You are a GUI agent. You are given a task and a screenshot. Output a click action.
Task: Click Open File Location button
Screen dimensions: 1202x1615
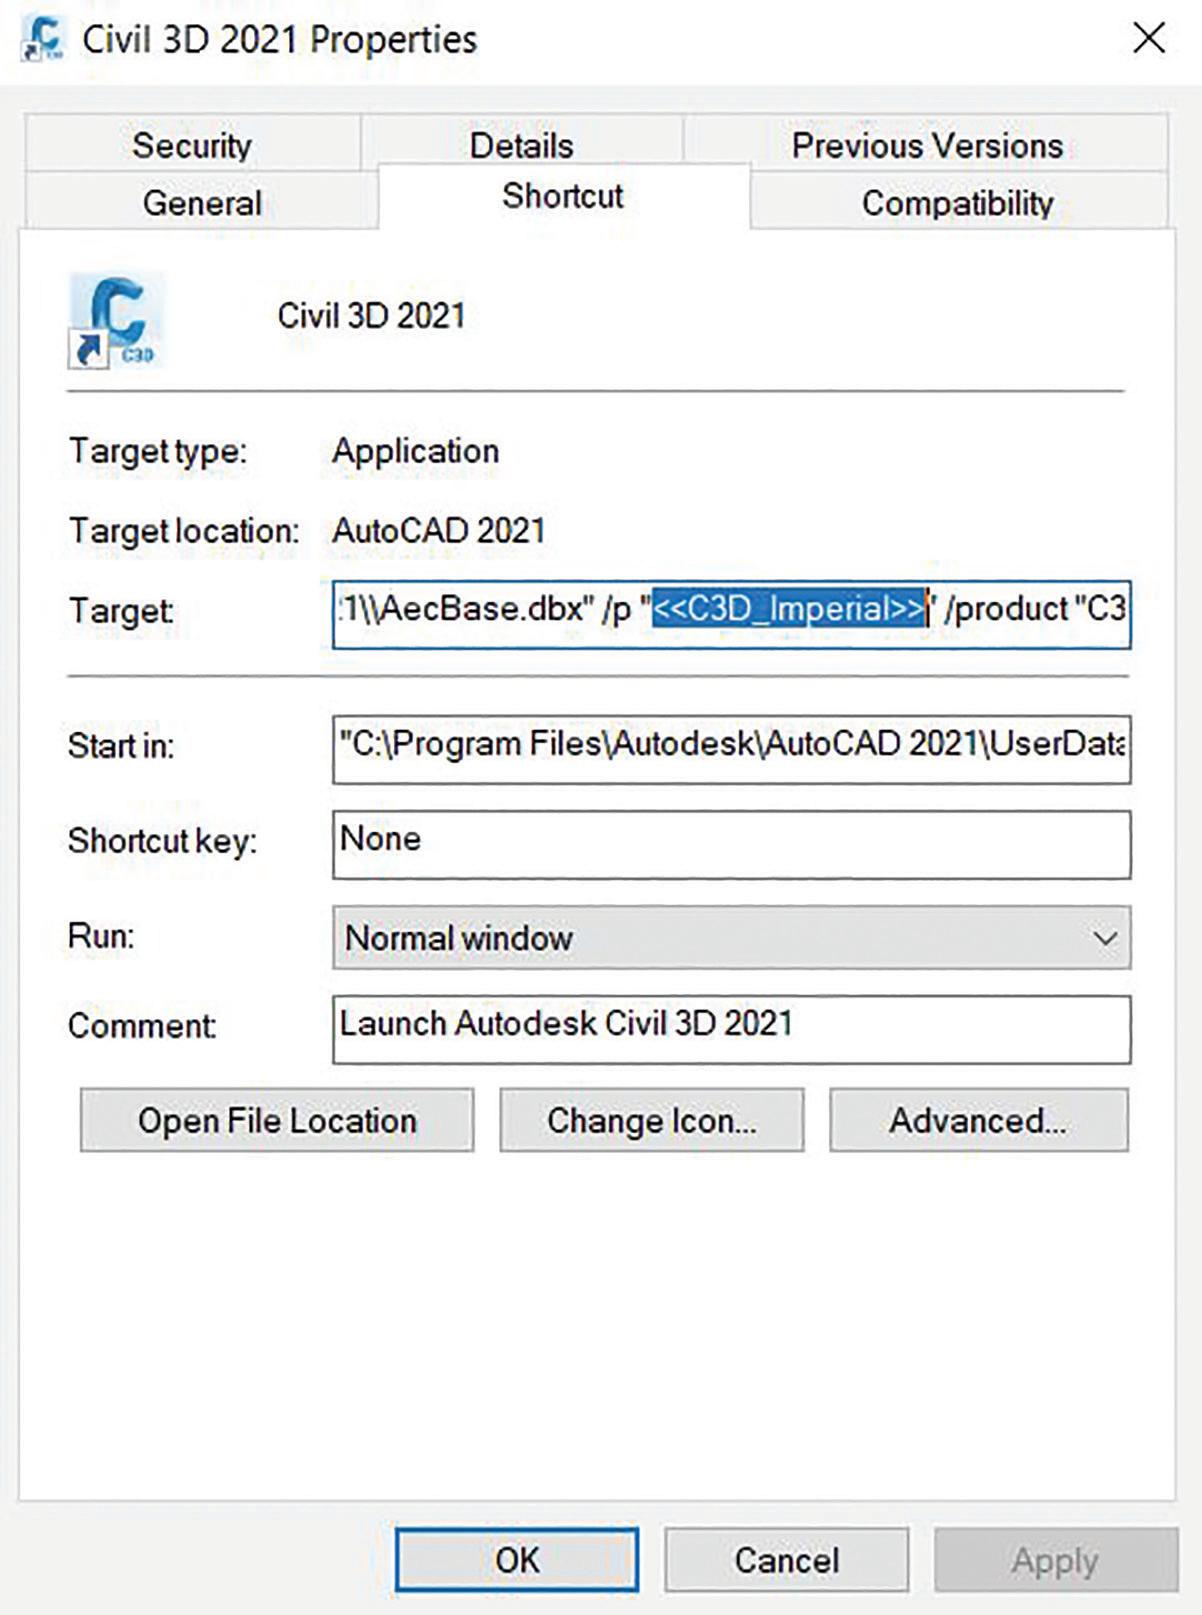point(277,1120)
